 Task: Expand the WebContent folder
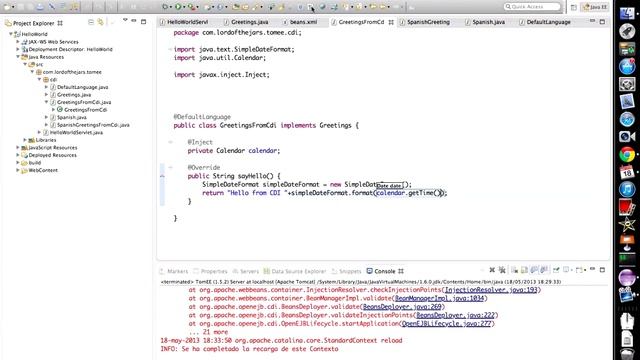pyautogui.click(x=18, y=170)
